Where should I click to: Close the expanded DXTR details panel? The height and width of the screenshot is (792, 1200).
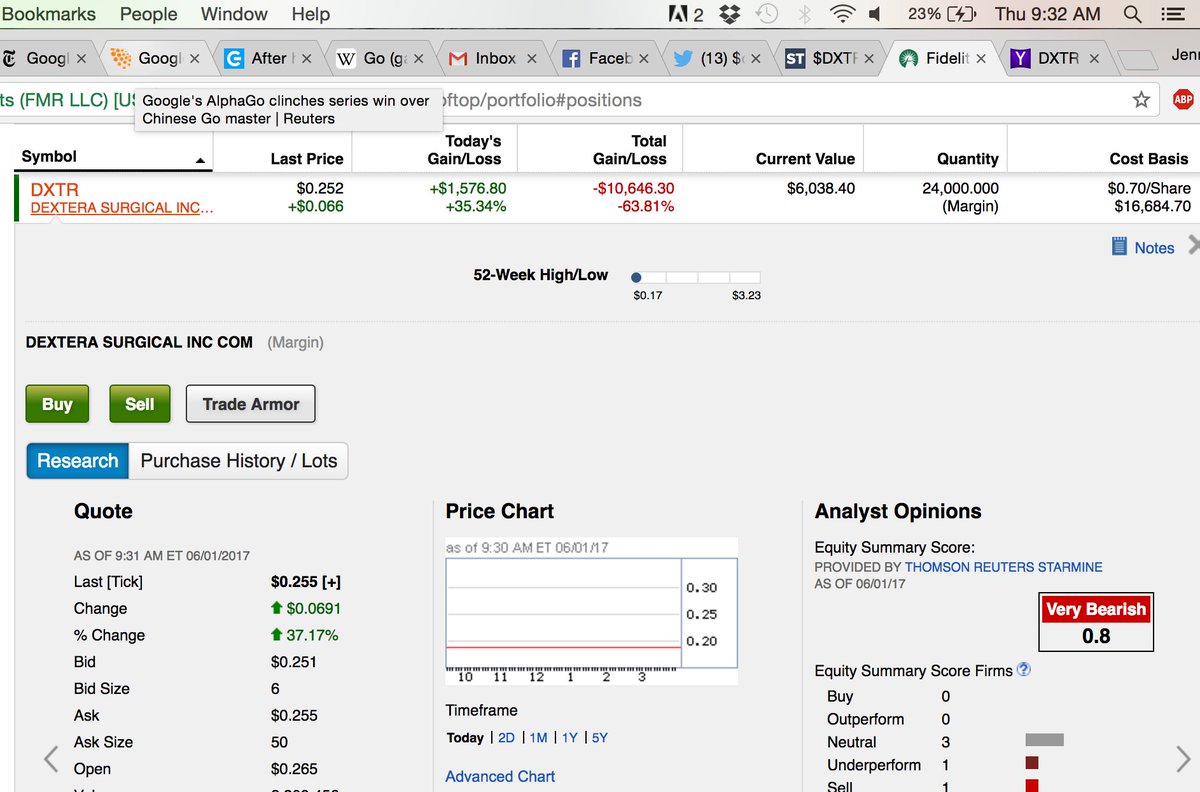coord(1192,245)
